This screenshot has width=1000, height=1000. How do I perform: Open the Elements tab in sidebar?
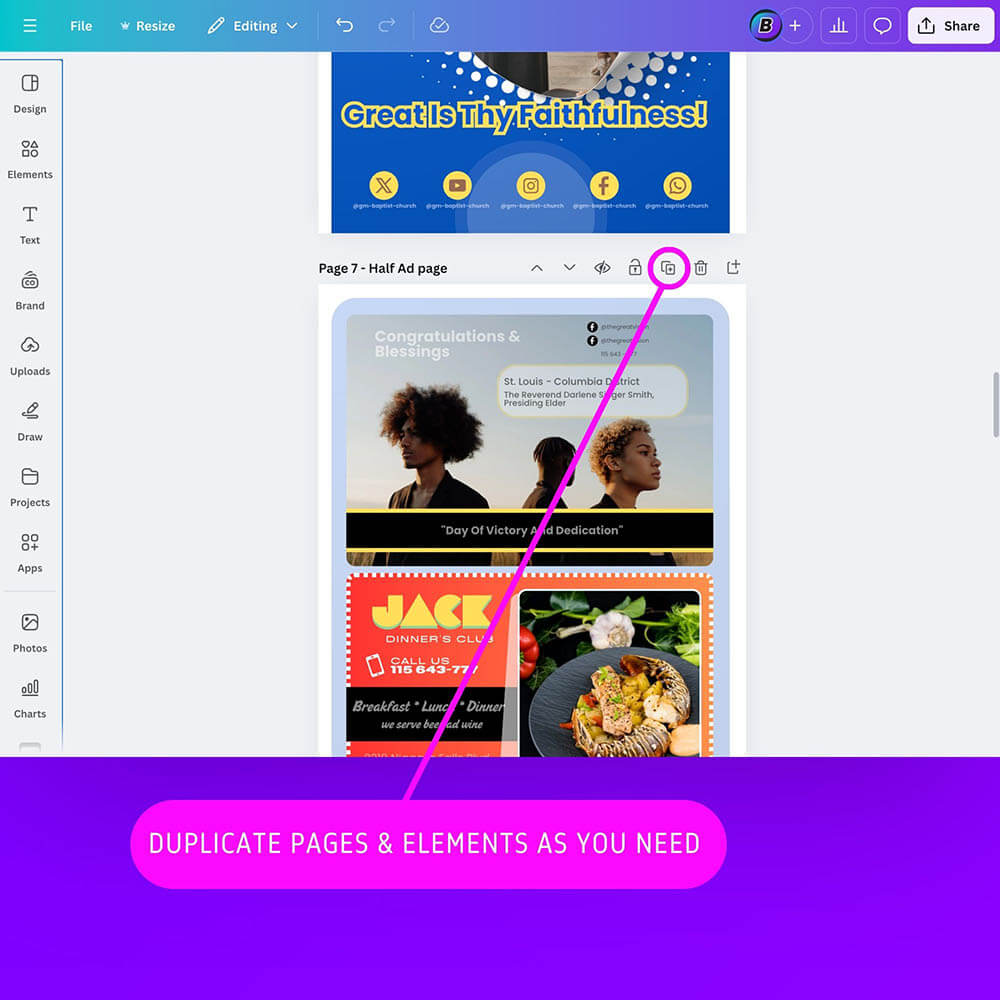(x=30, y=159)
